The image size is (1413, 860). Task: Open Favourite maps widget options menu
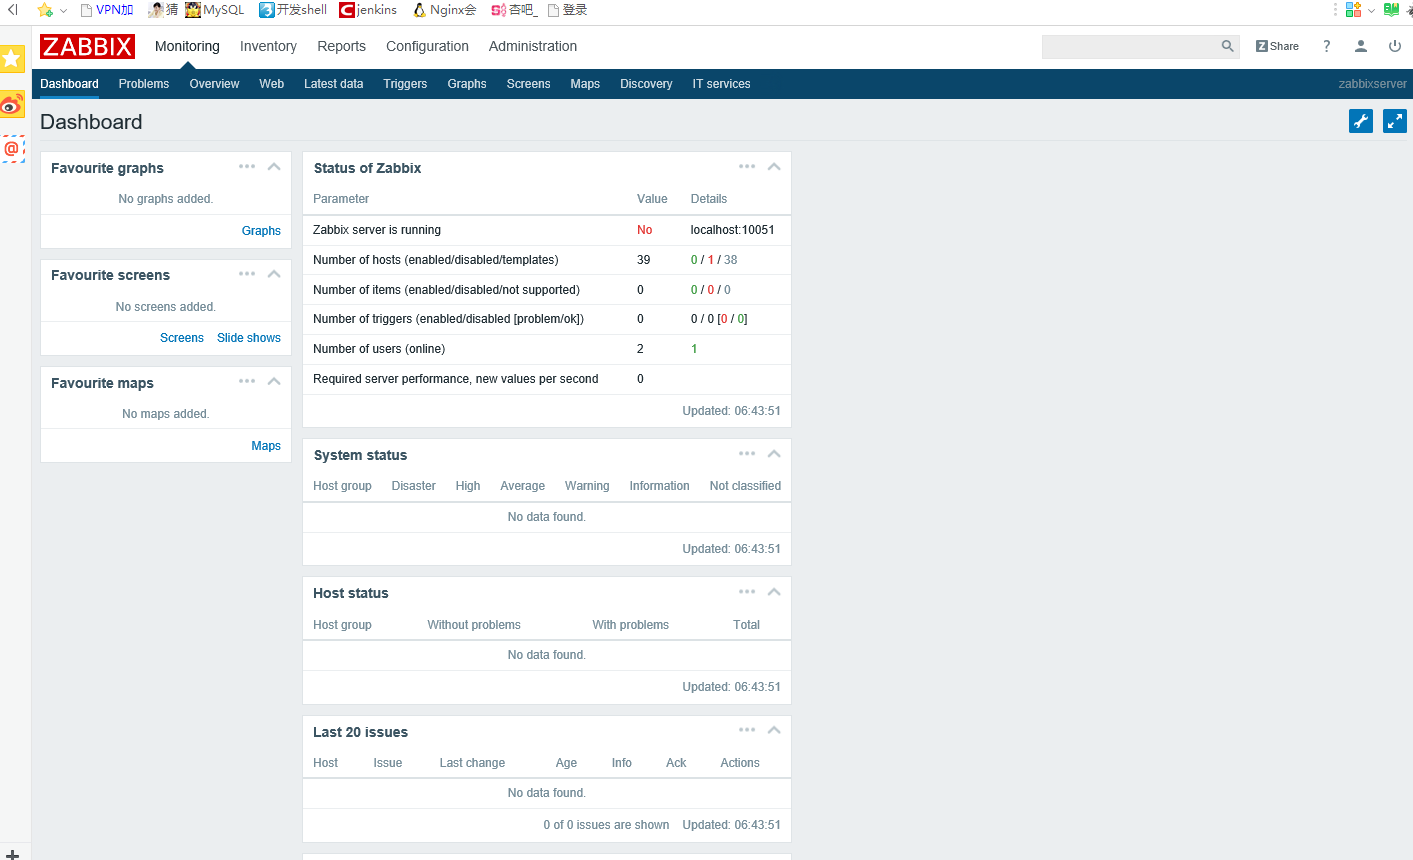pos(247,382)
